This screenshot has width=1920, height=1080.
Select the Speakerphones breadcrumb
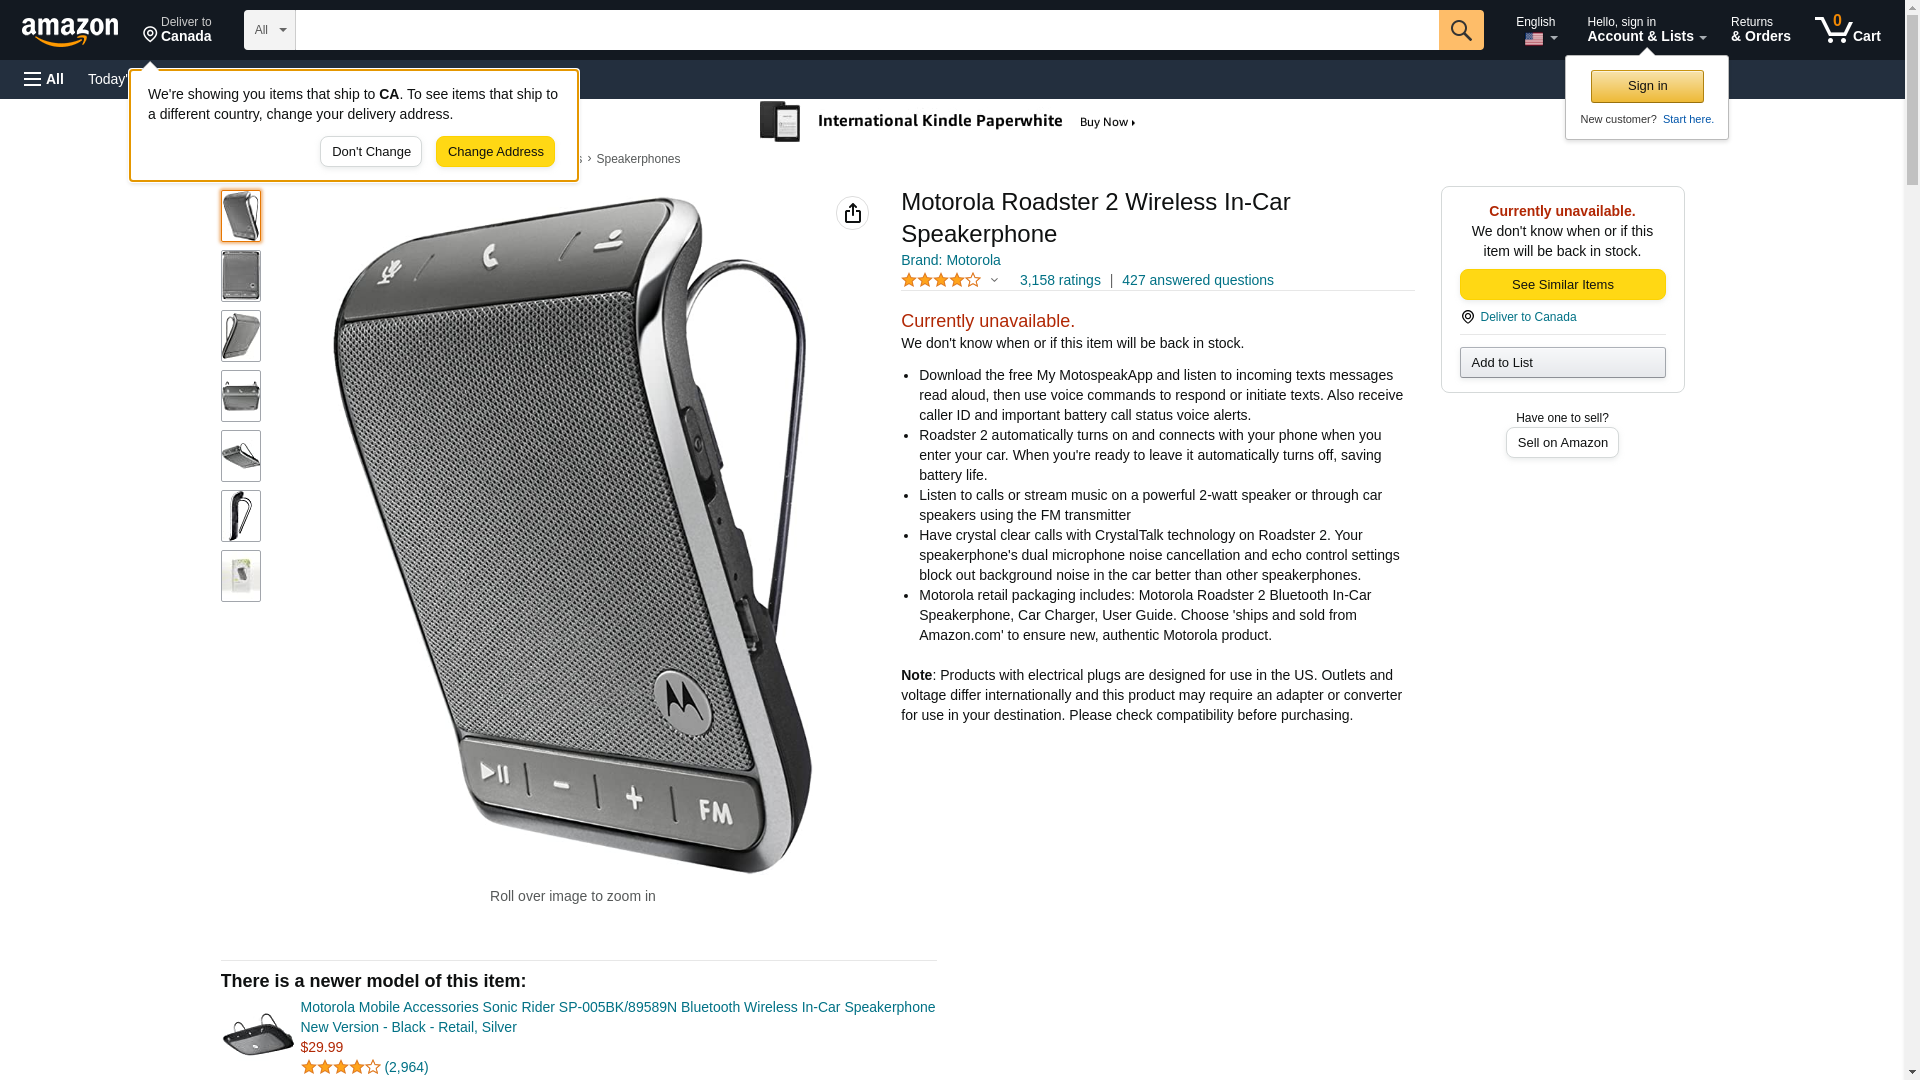[x=638, y=159]
